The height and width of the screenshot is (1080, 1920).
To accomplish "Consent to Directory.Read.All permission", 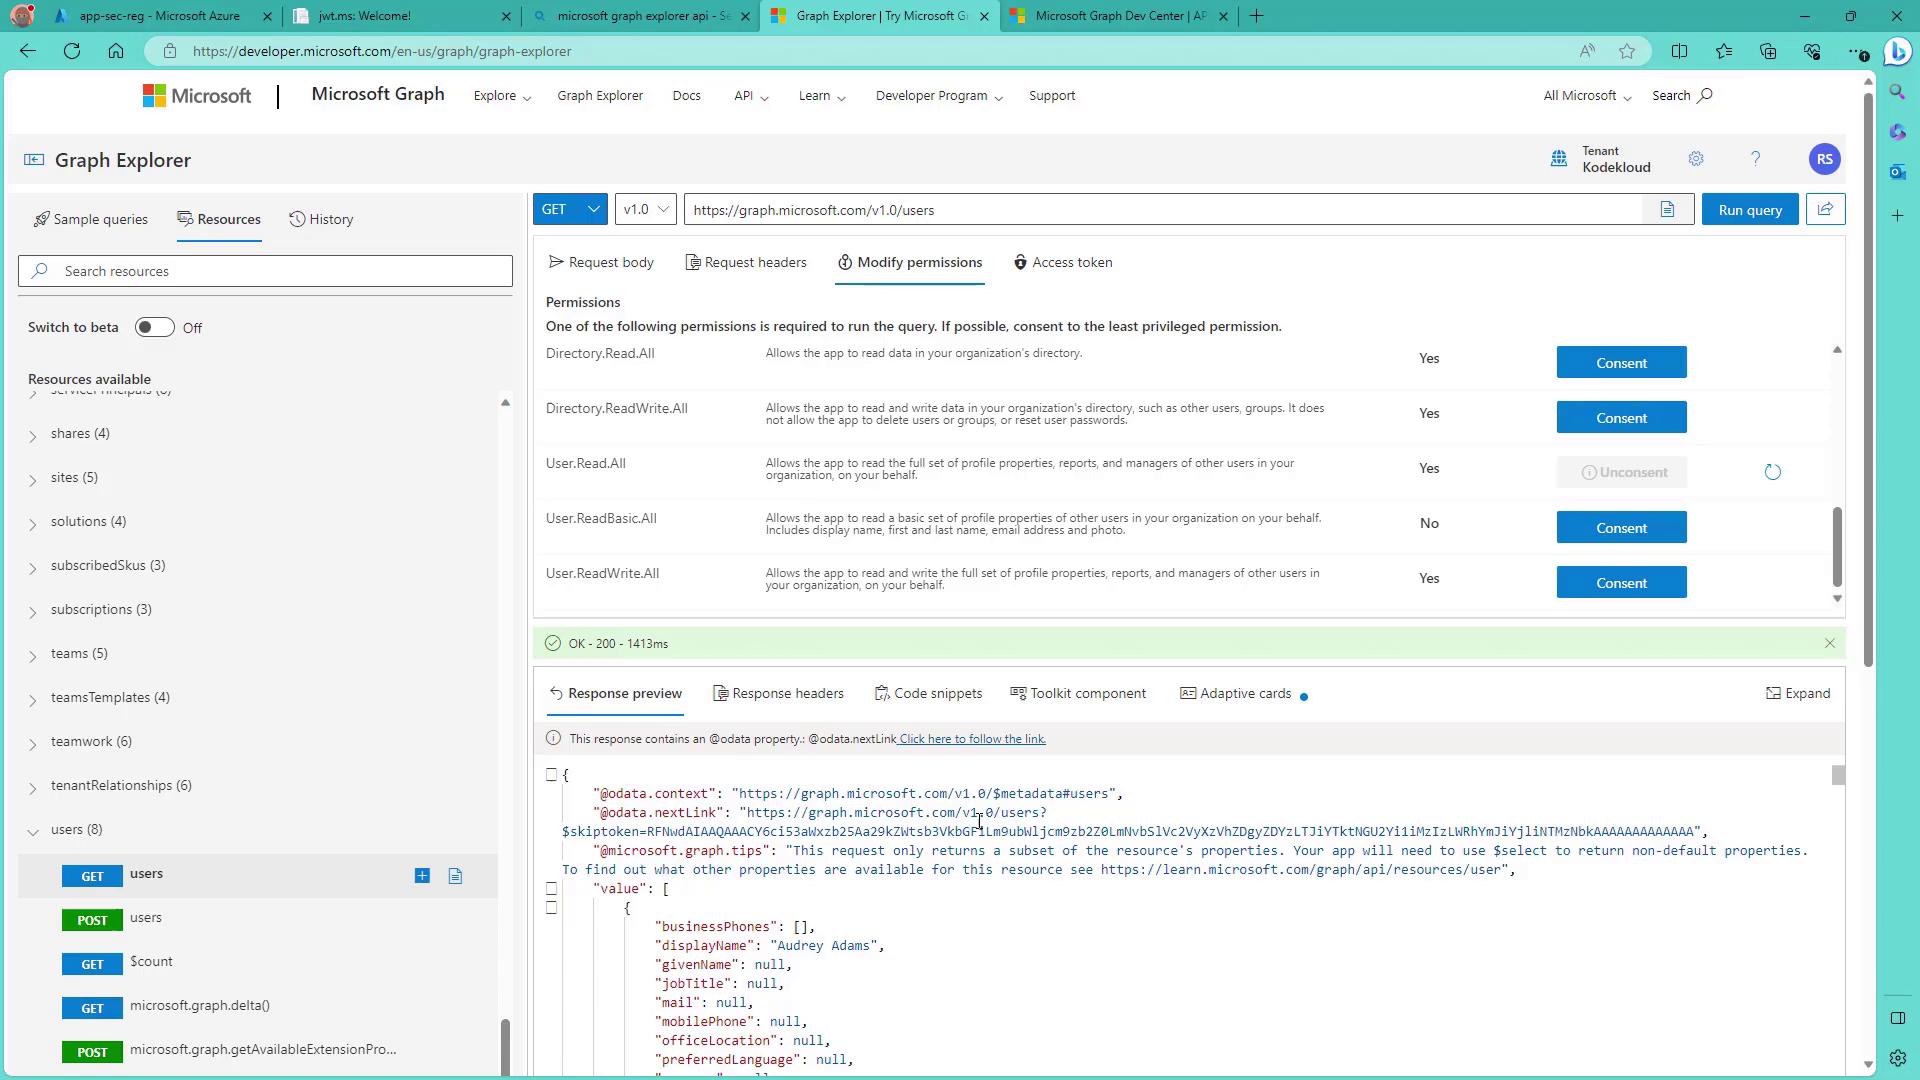I will pyautogui.click(x=1621, y=363).
